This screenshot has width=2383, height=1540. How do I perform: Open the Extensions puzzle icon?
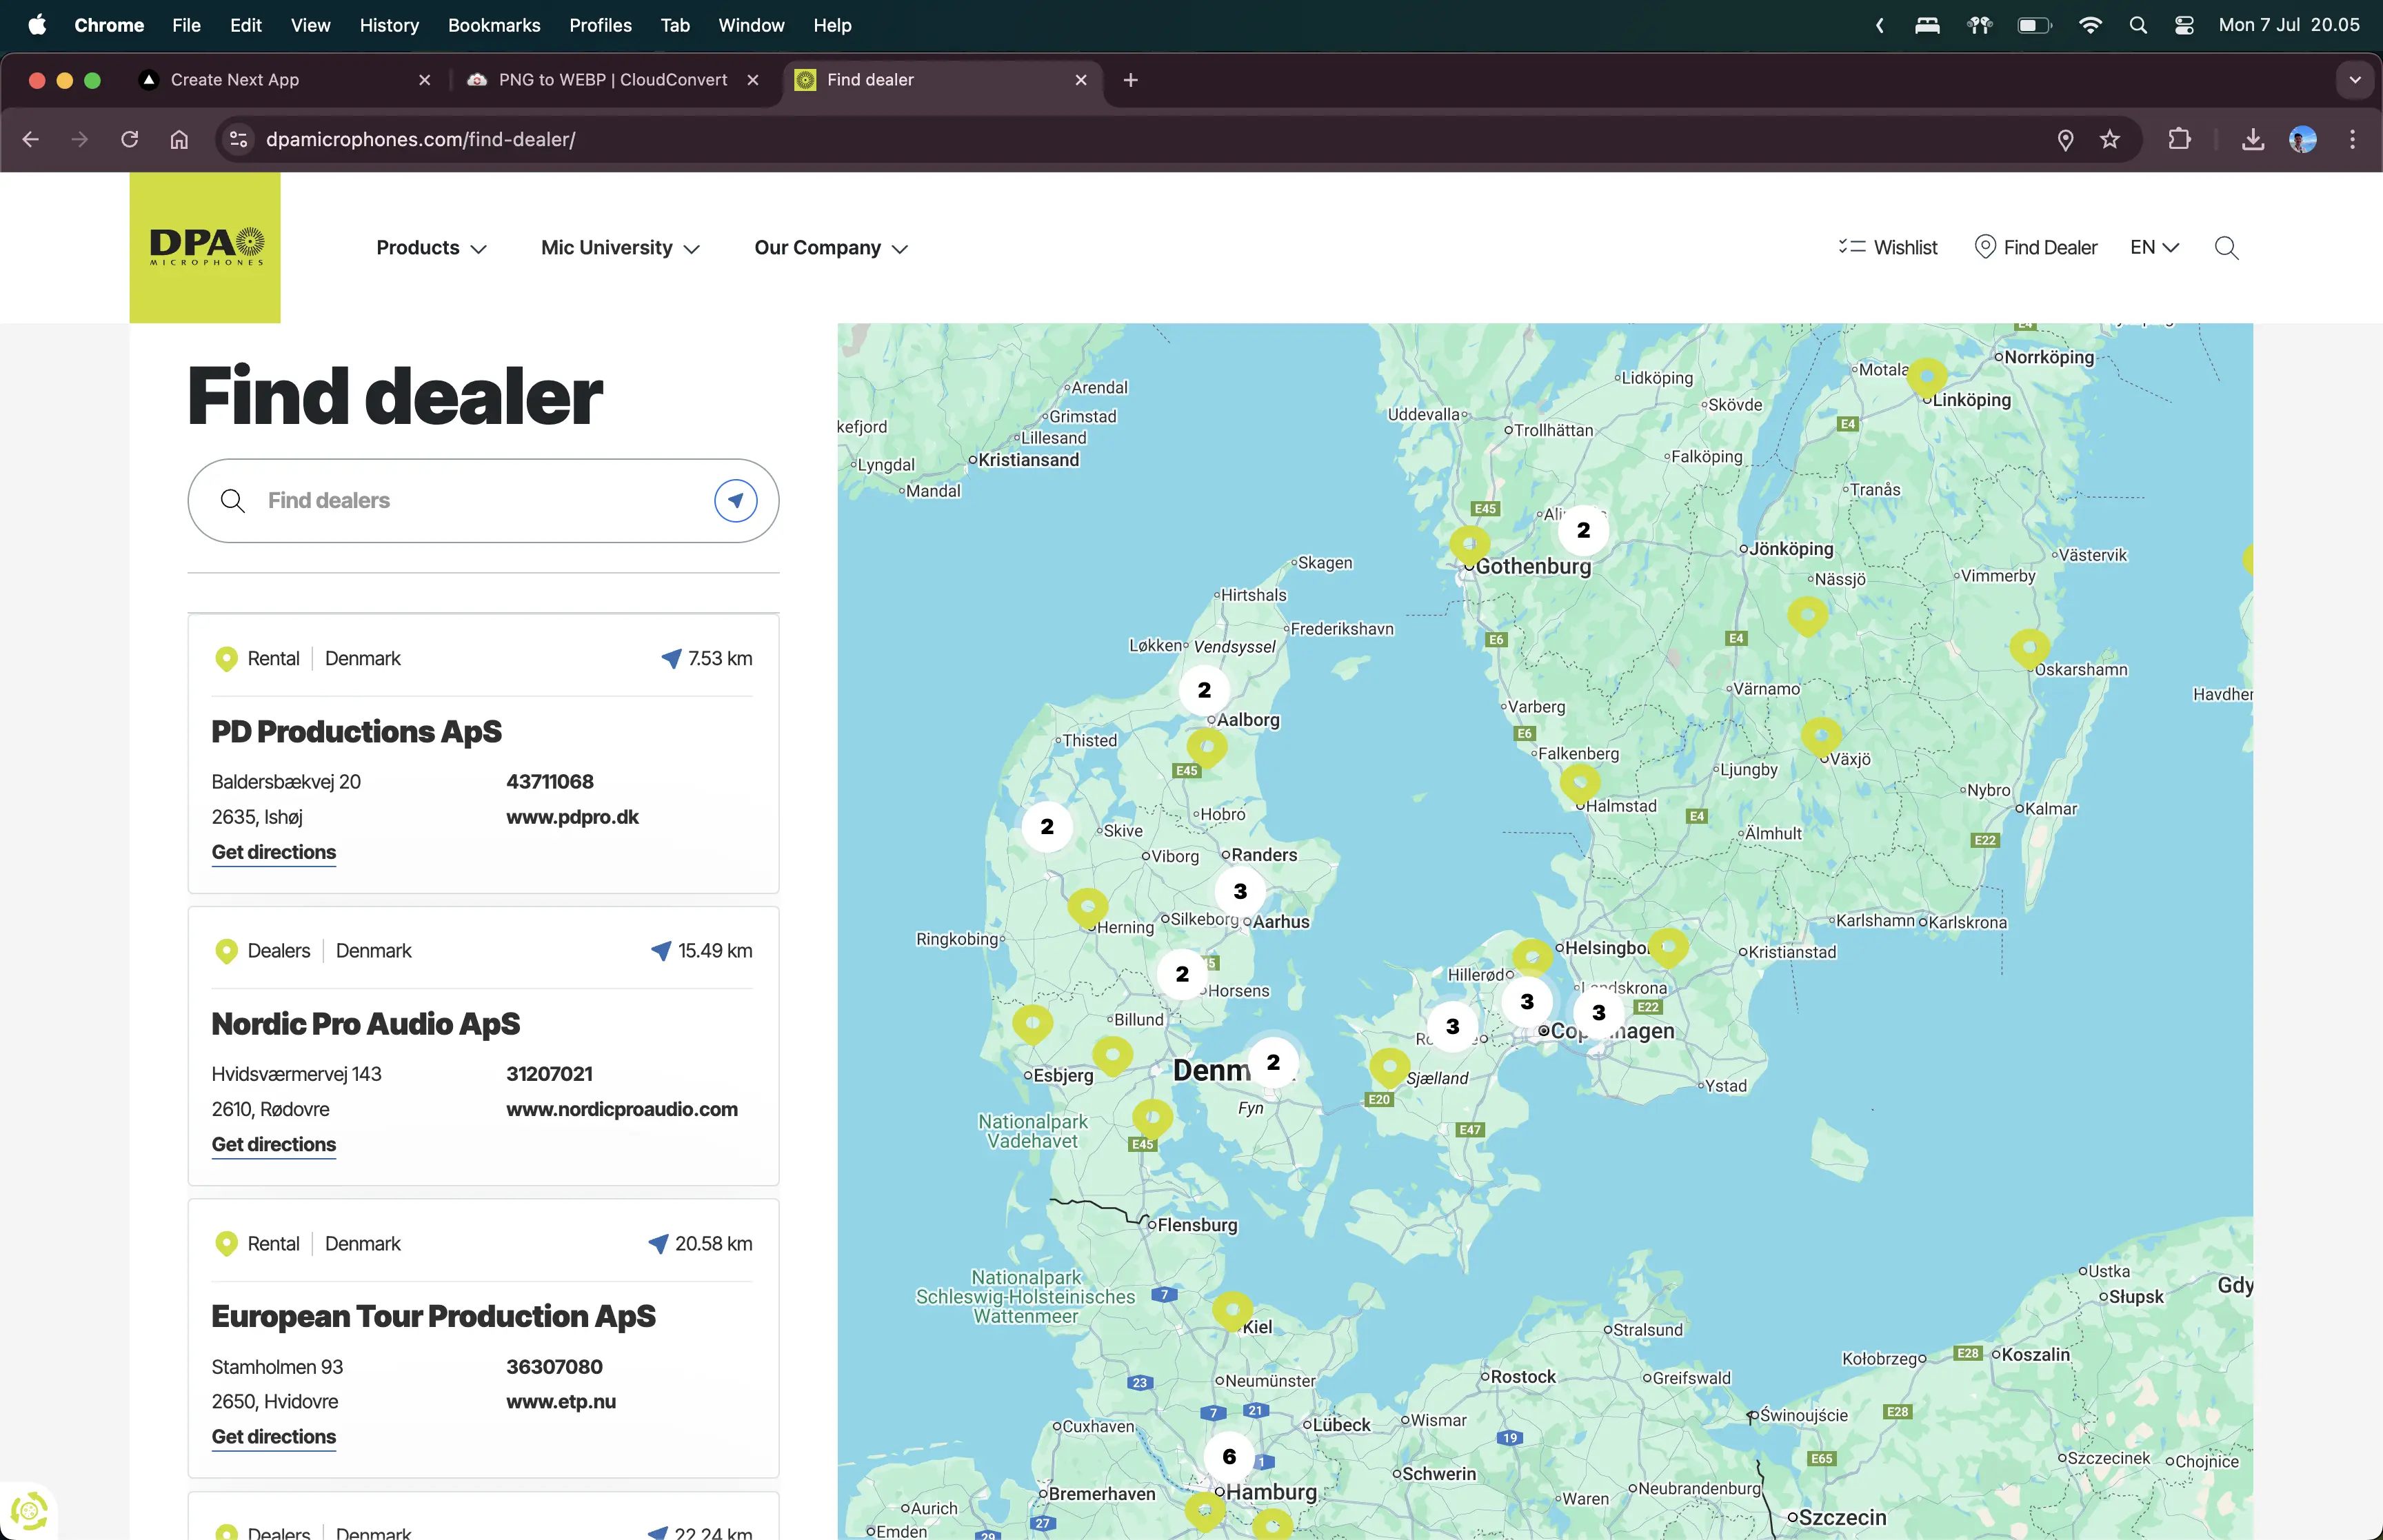coord(2179,139)
